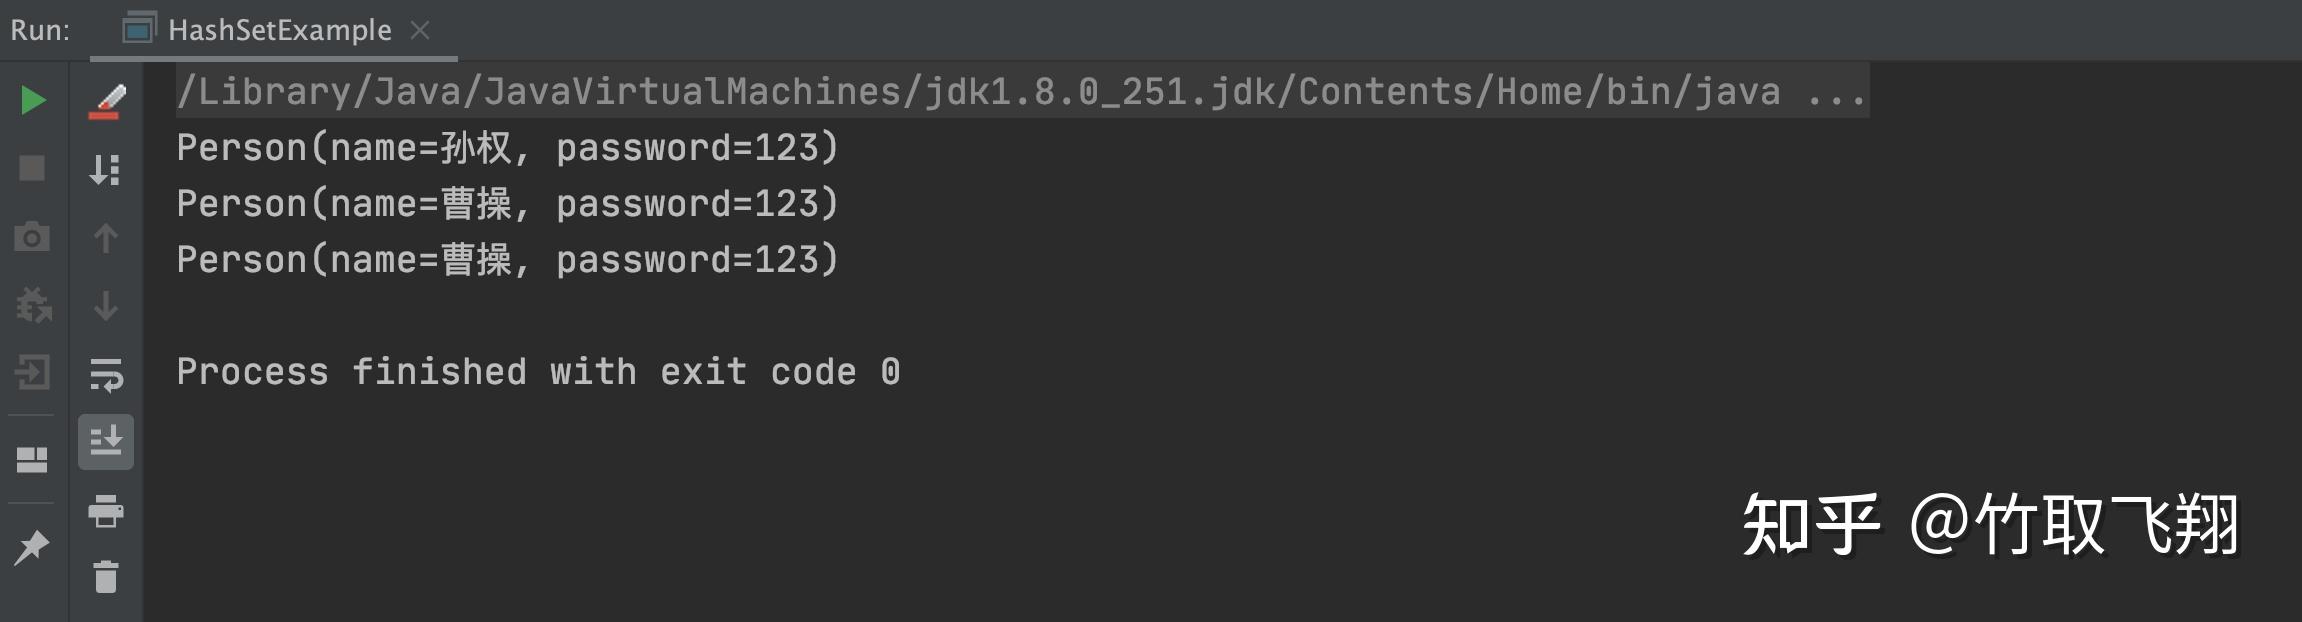Select the HashSetExample run tab
The width and height of the screenshot is (2302, 622).
pyautogui.click(x=279, y=31)
